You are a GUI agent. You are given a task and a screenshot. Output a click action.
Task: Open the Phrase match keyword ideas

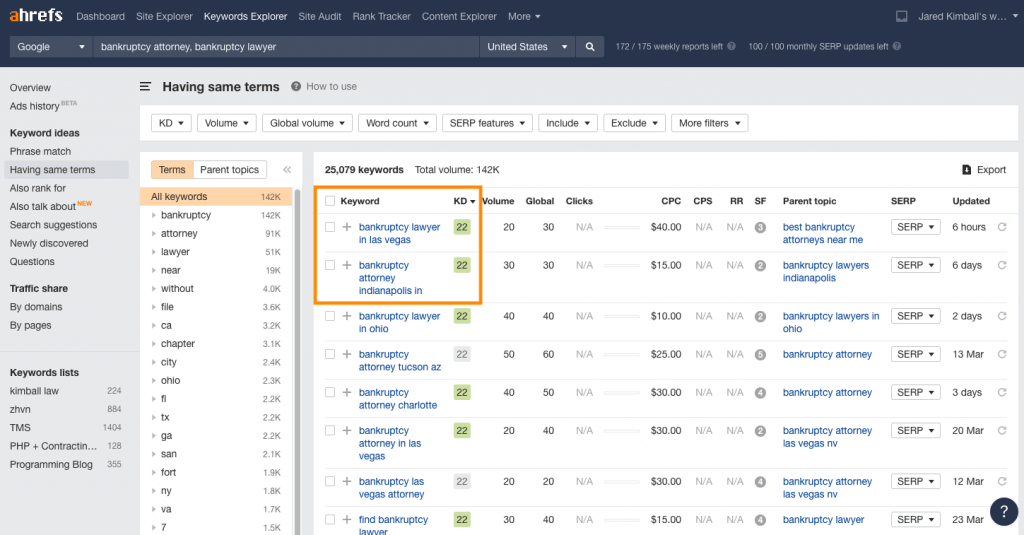pyautogui.click(x=40, y=152)
